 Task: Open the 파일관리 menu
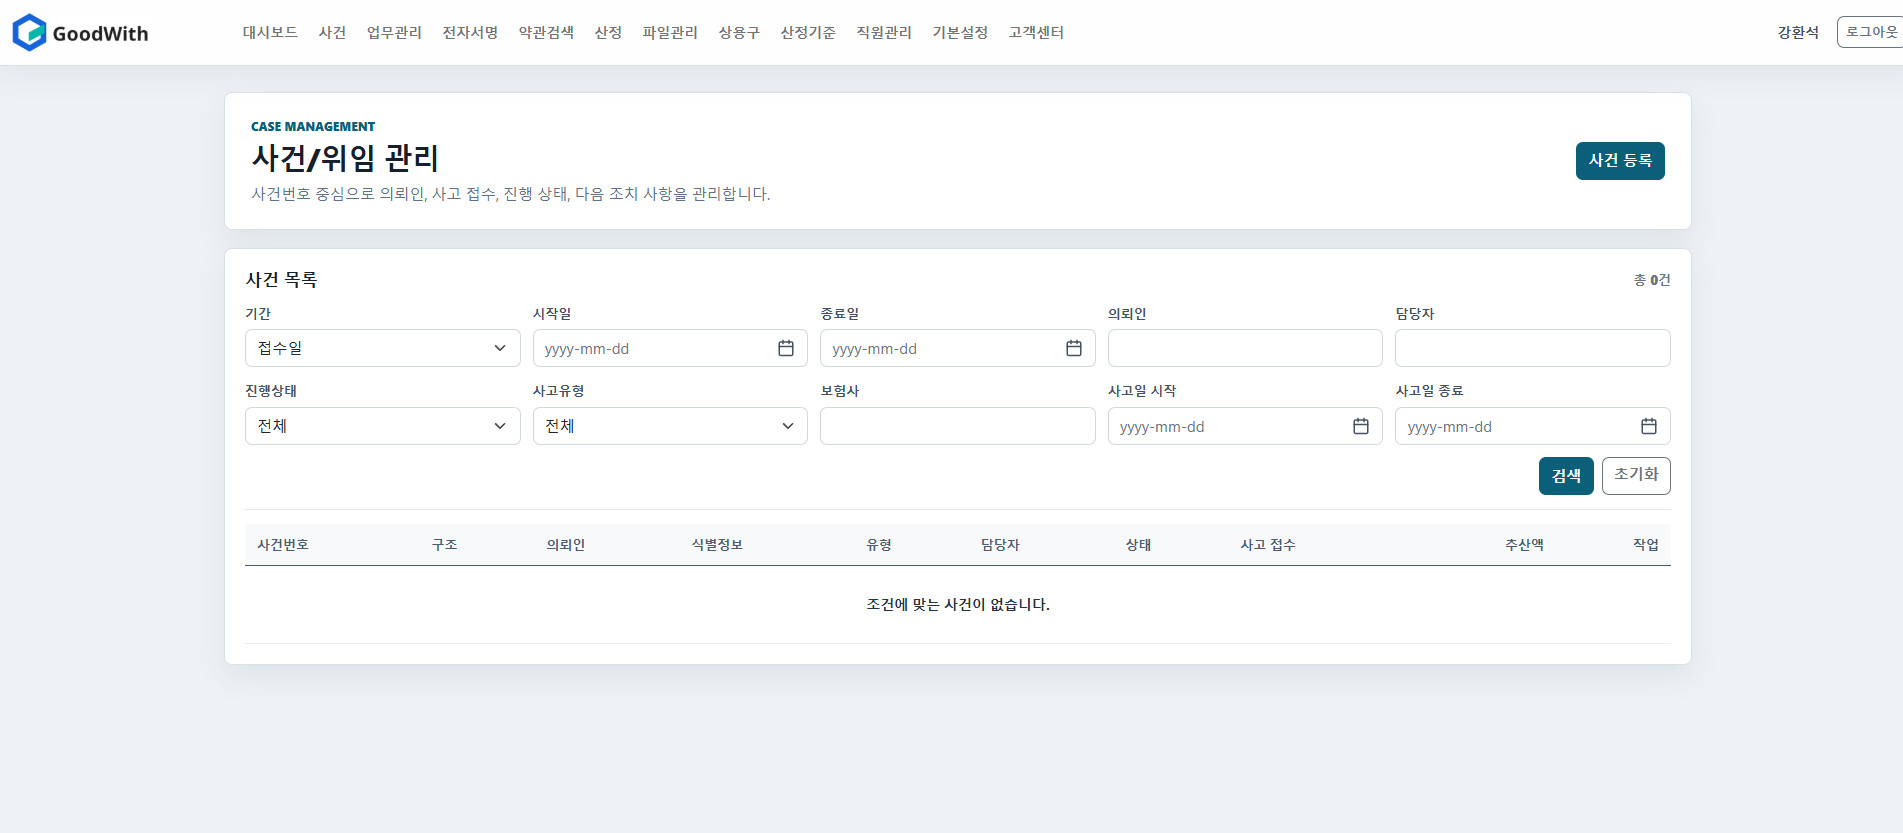[670, 33]
